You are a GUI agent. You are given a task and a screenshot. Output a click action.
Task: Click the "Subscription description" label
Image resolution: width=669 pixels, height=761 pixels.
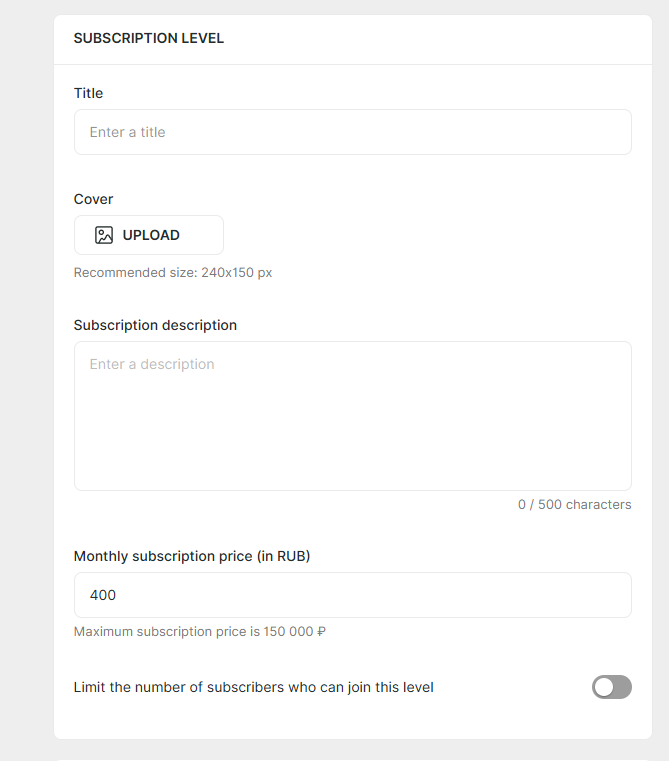pyautogui.click(x=155, y=325)
